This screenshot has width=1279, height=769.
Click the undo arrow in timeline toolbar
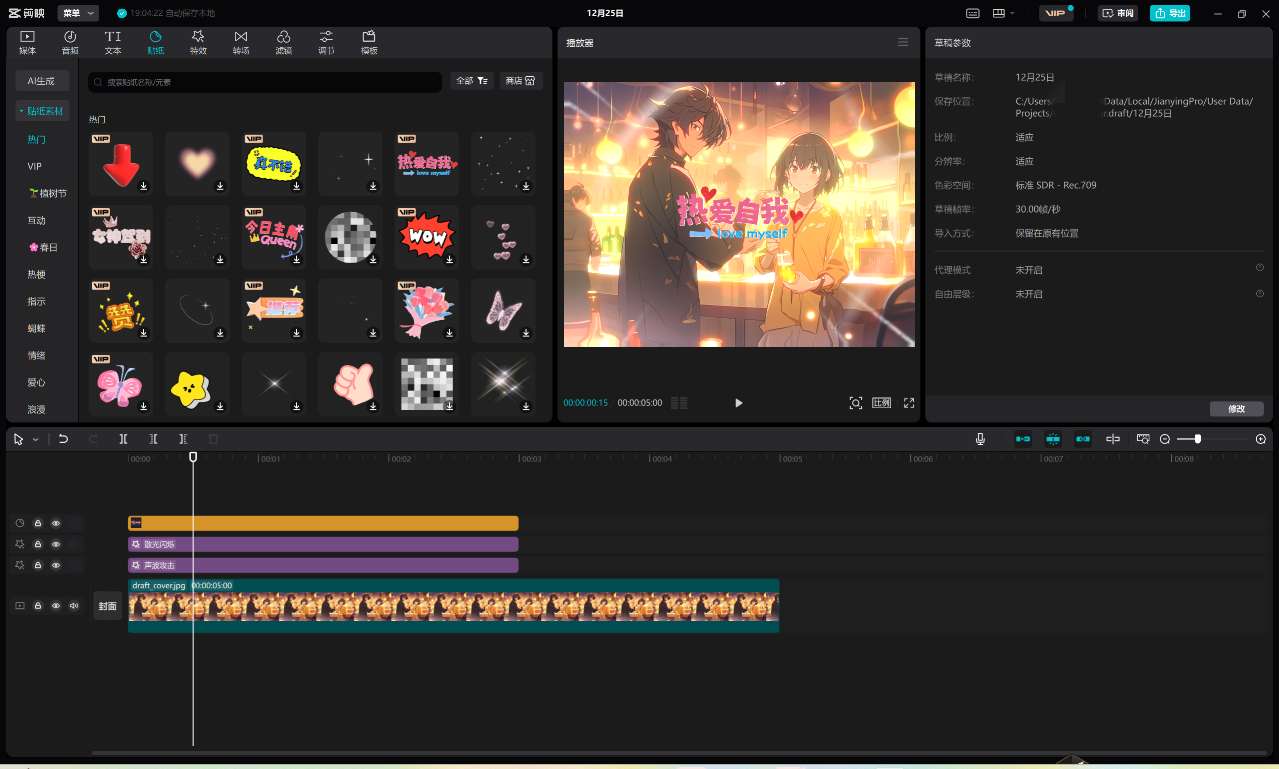click(64, 439)
